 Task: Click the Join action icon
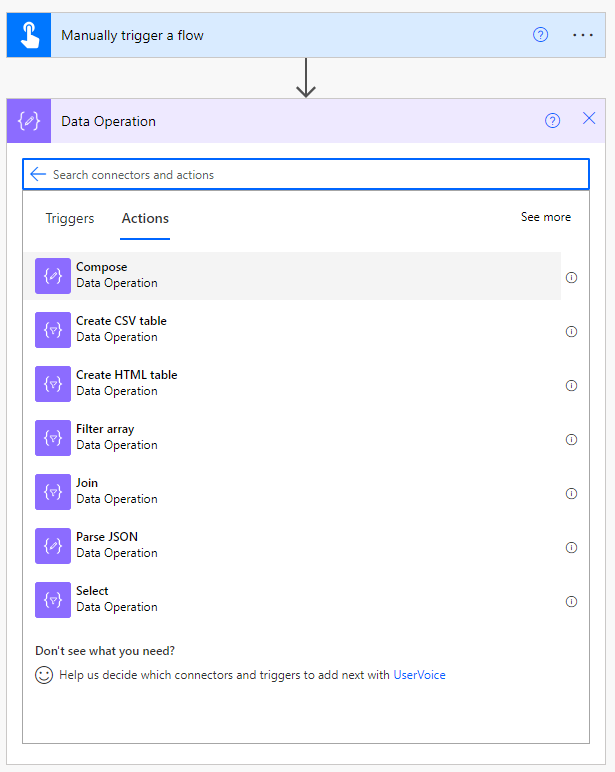coord(53,492)
